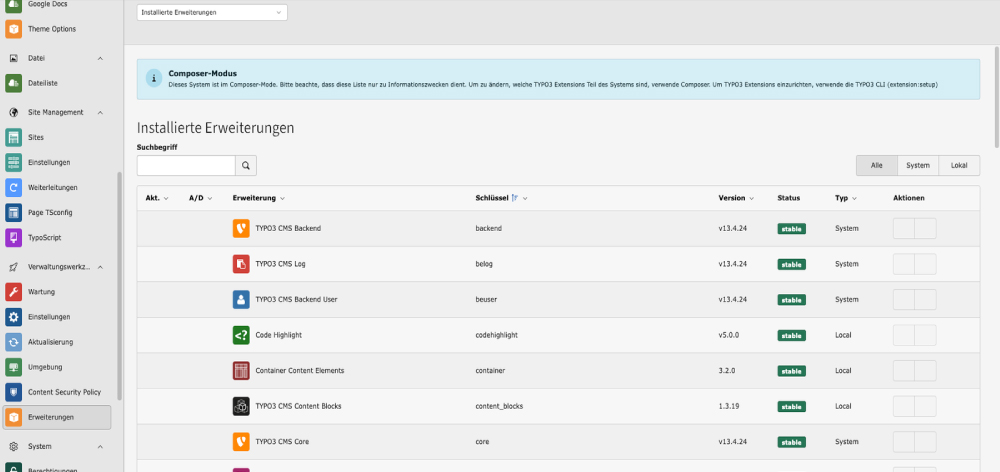Click TYPO3 CMS Backend extension icon
This screenshot has width=1000, height=472.
click(x=241, y=228)
